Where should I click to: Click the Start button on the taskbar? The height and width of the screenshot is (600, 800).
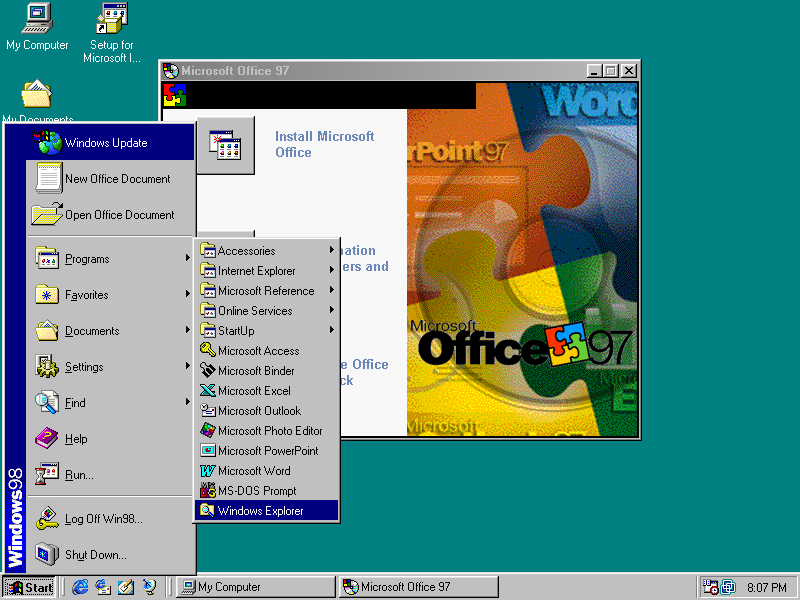32,587
